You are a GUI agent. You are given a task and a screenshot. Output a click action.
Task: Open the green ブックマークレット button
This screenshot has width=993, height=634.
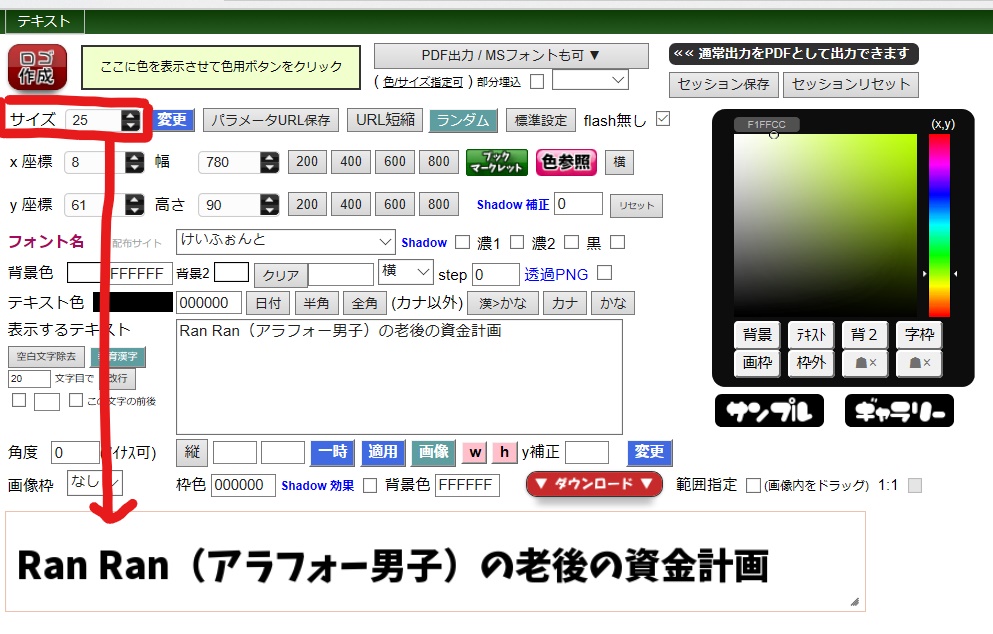pos(496,162)
